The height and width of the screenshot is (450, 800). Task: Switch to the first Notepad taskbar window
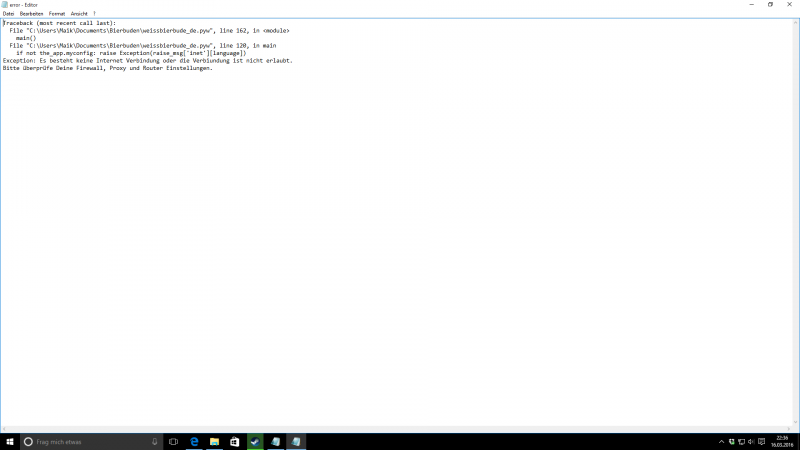(x=276, y=441)
